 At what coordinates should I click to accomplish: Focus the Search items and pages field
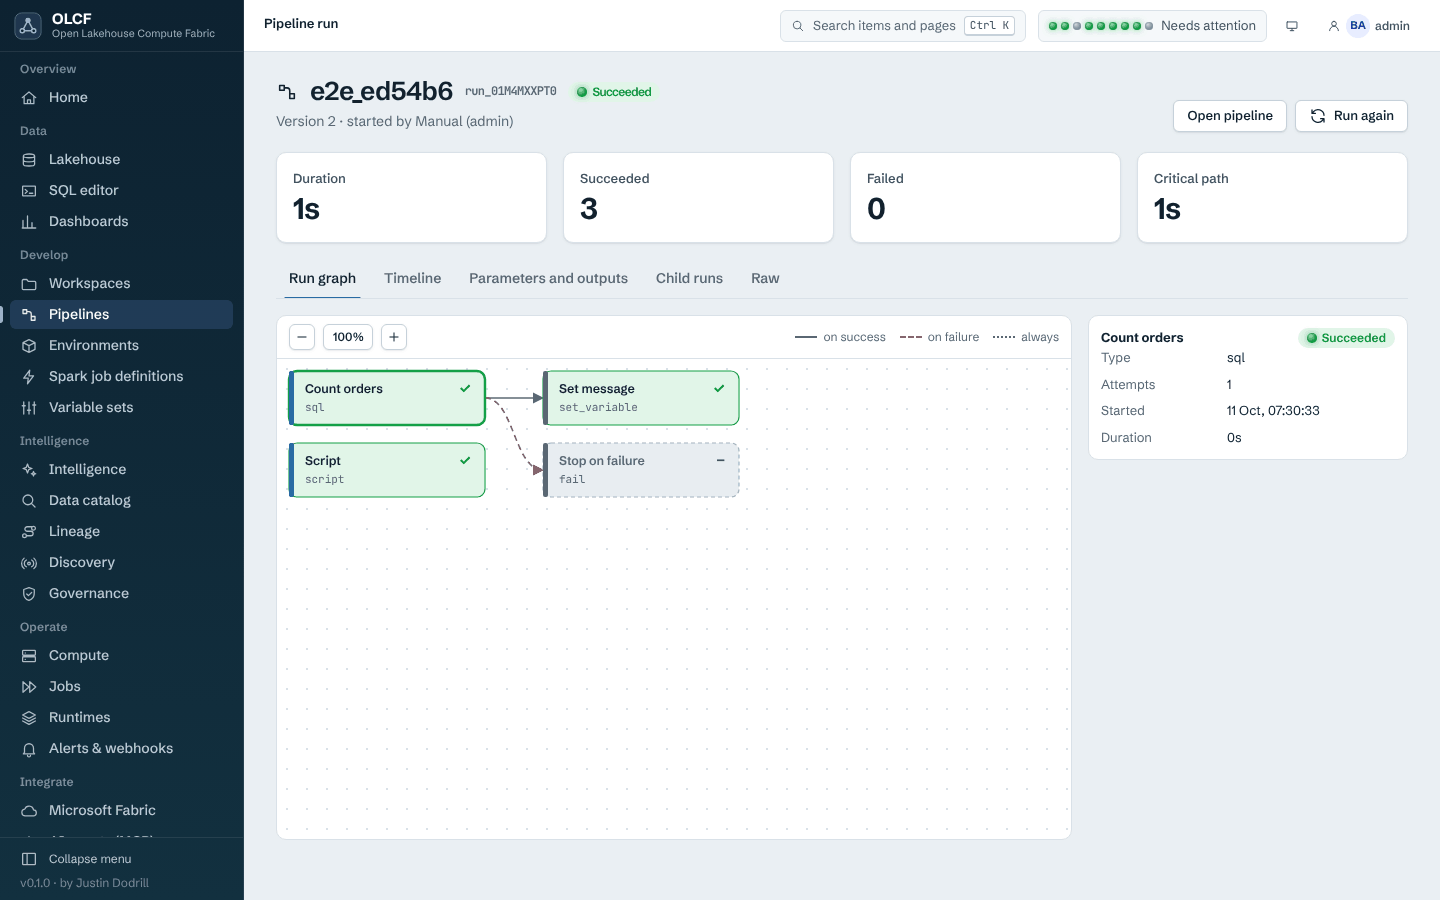[x=902, y=26]
